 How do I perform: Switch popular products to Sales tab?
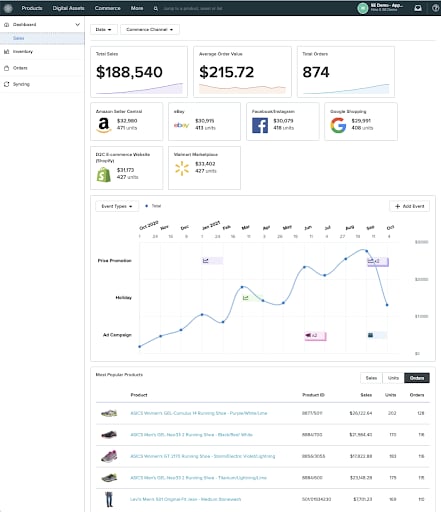click(x=371, y=378)
